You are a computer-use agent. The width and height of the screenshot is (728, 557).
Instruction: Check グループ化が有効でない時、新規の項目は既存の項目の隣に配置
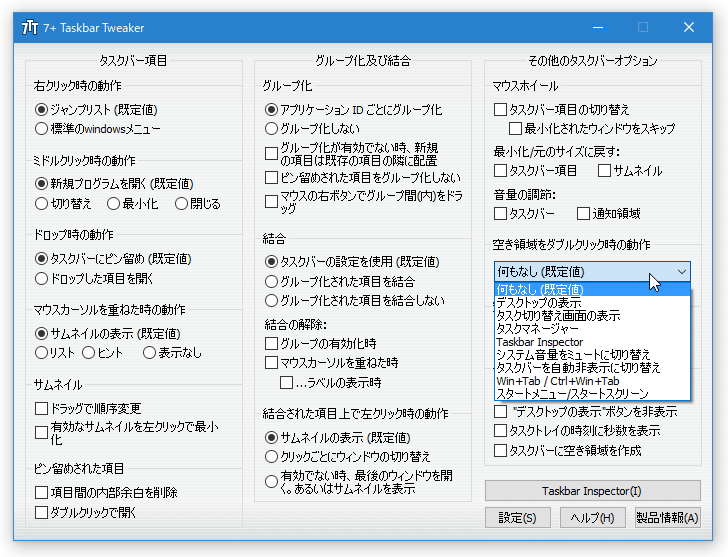pos(271,154)
